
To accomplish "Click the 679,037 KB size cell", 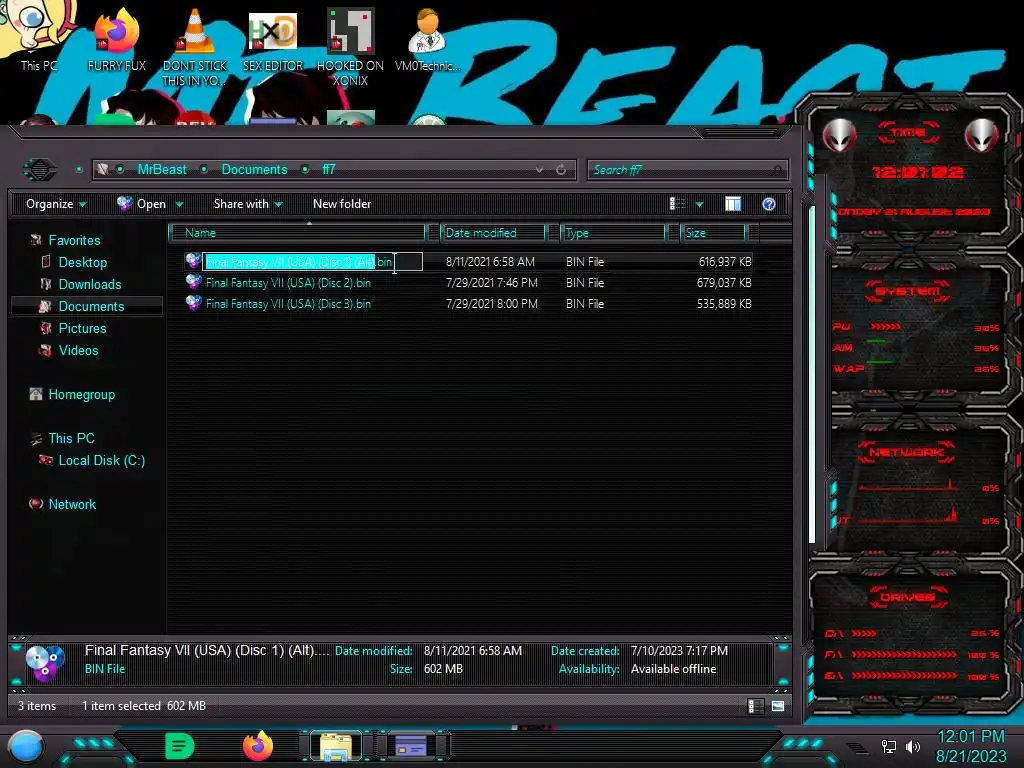I will (724, 283).
